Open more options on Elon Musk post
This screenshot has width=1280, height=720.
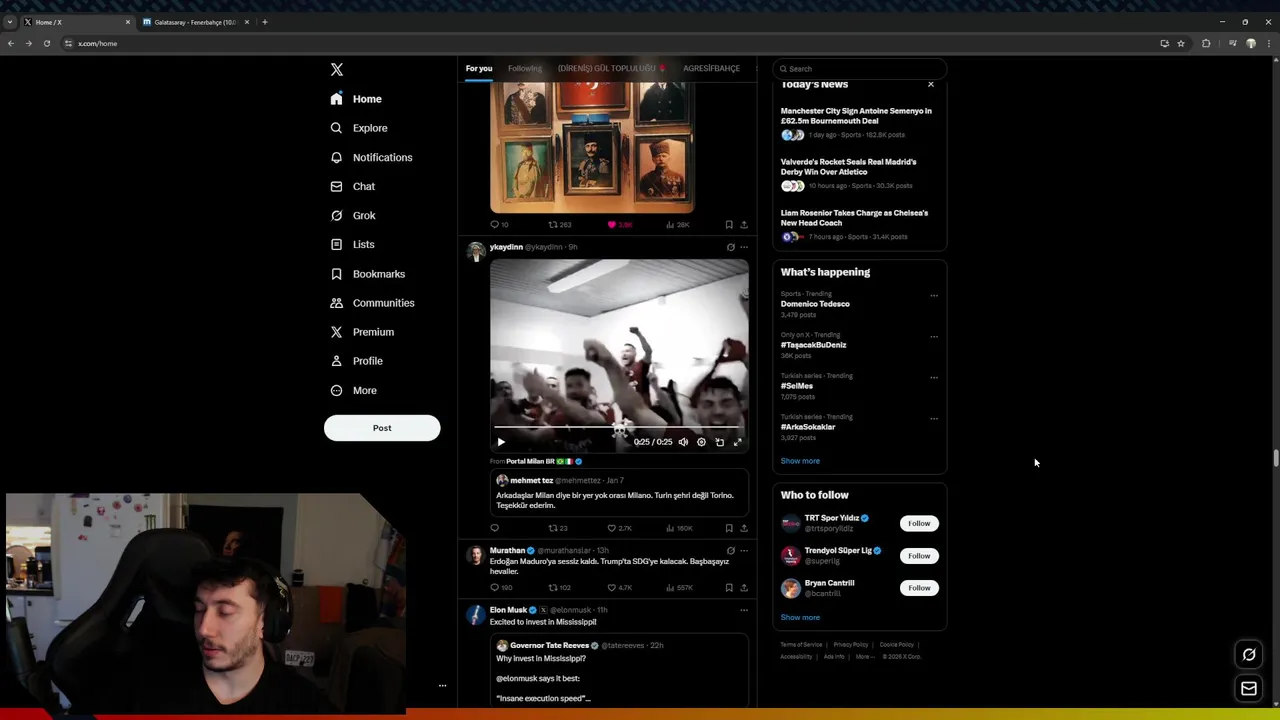tap(744, 610)
